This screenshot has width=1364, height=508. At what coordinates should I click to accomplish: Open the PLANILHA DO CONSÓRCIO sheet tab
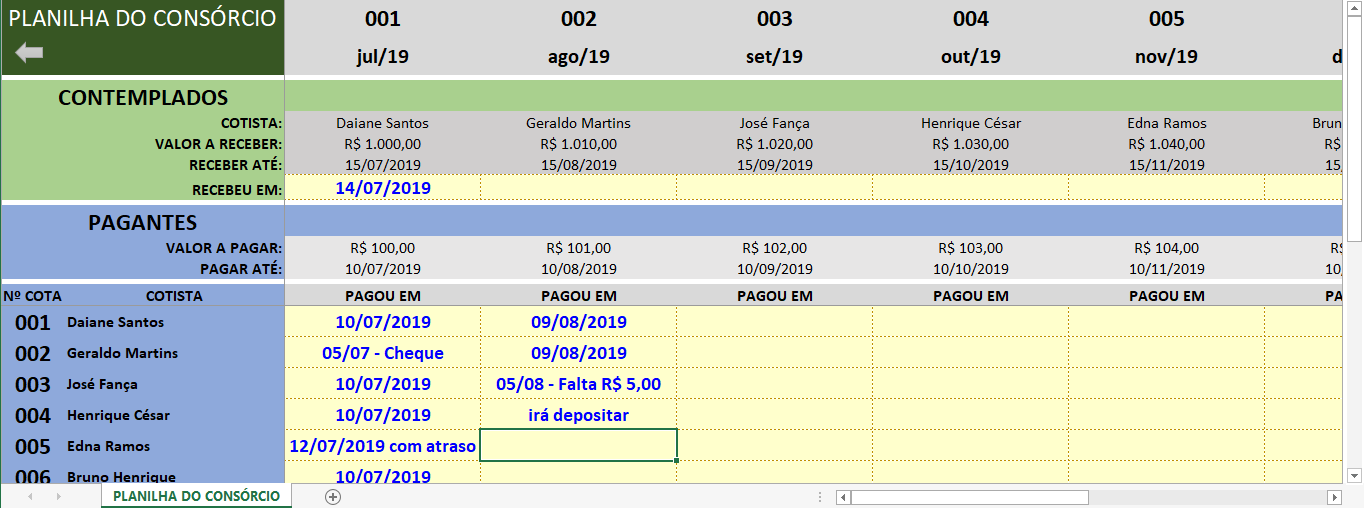tap(196, 497)
